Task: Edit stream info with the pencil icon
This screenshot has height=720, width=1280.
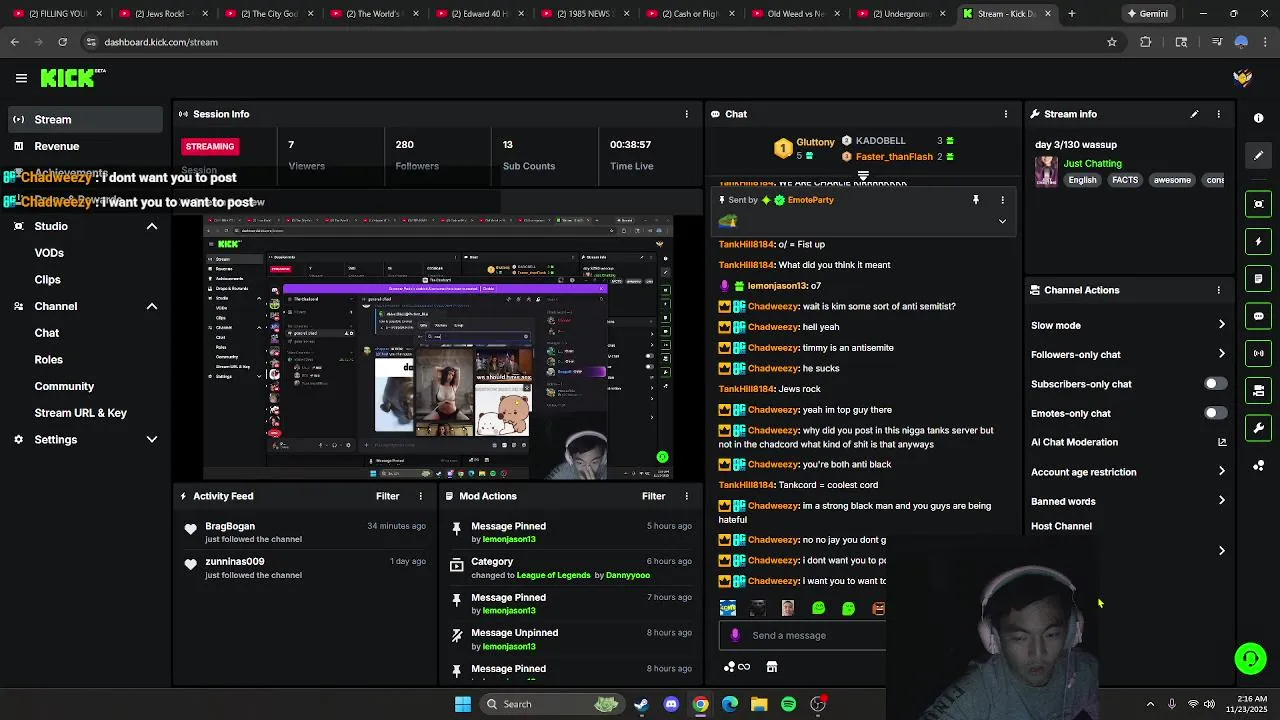Action: [1194, 114]
